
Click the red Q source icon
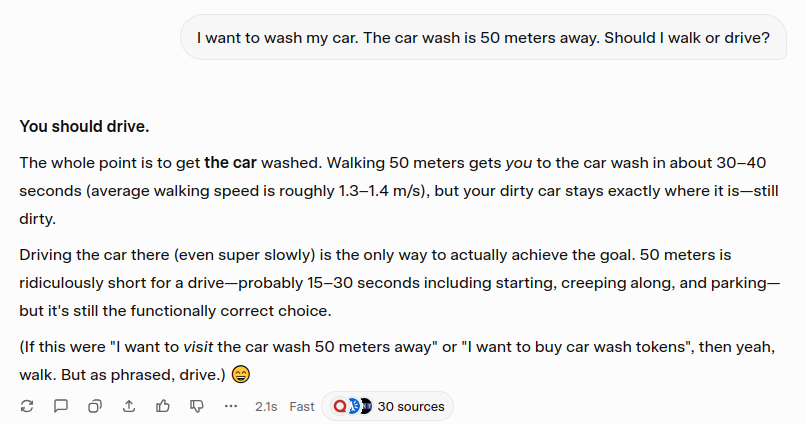[x=340, y=407]
